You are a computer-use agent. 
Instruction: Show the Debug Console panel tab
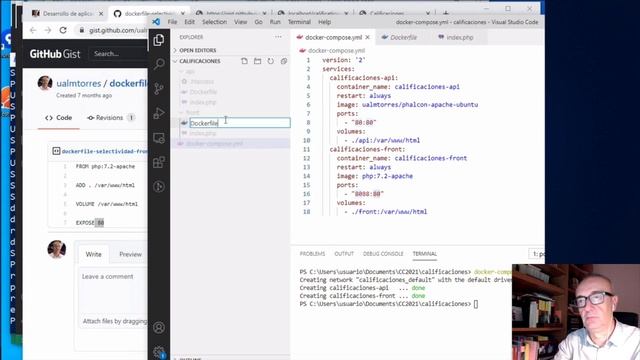383,254
